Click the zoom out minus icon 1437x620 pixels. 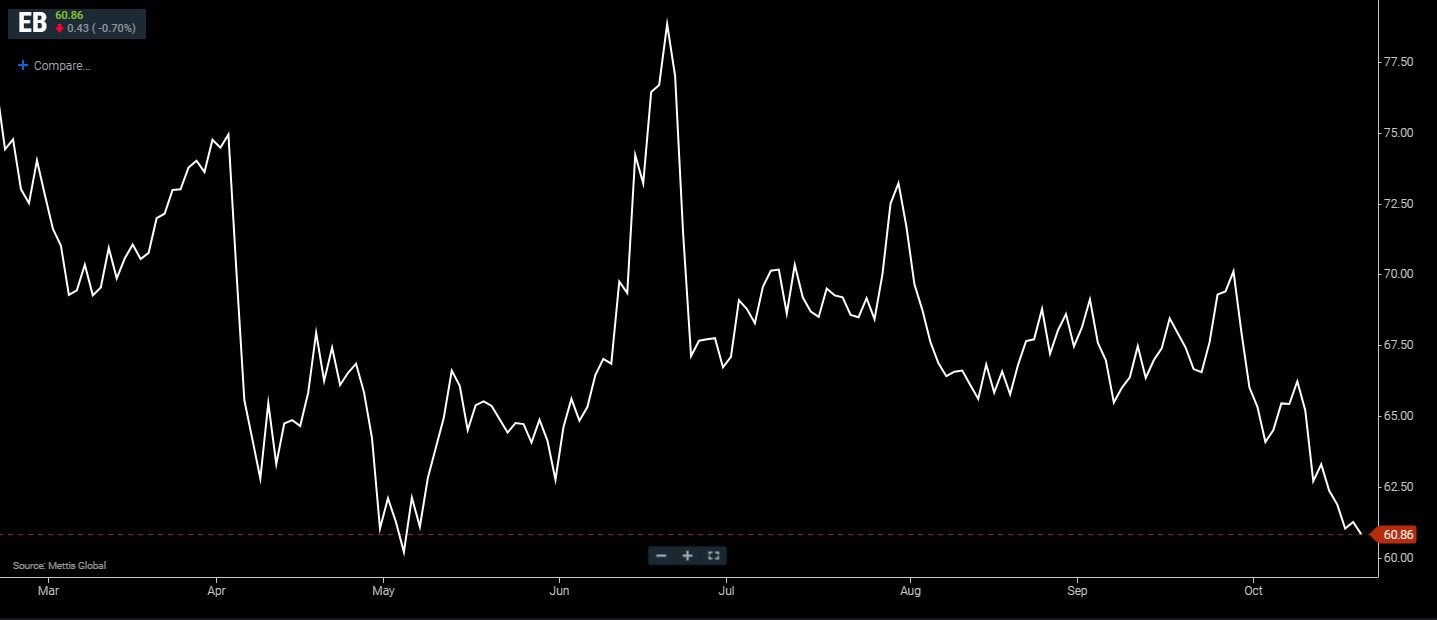pyautogui.click(x=661, y=555)
